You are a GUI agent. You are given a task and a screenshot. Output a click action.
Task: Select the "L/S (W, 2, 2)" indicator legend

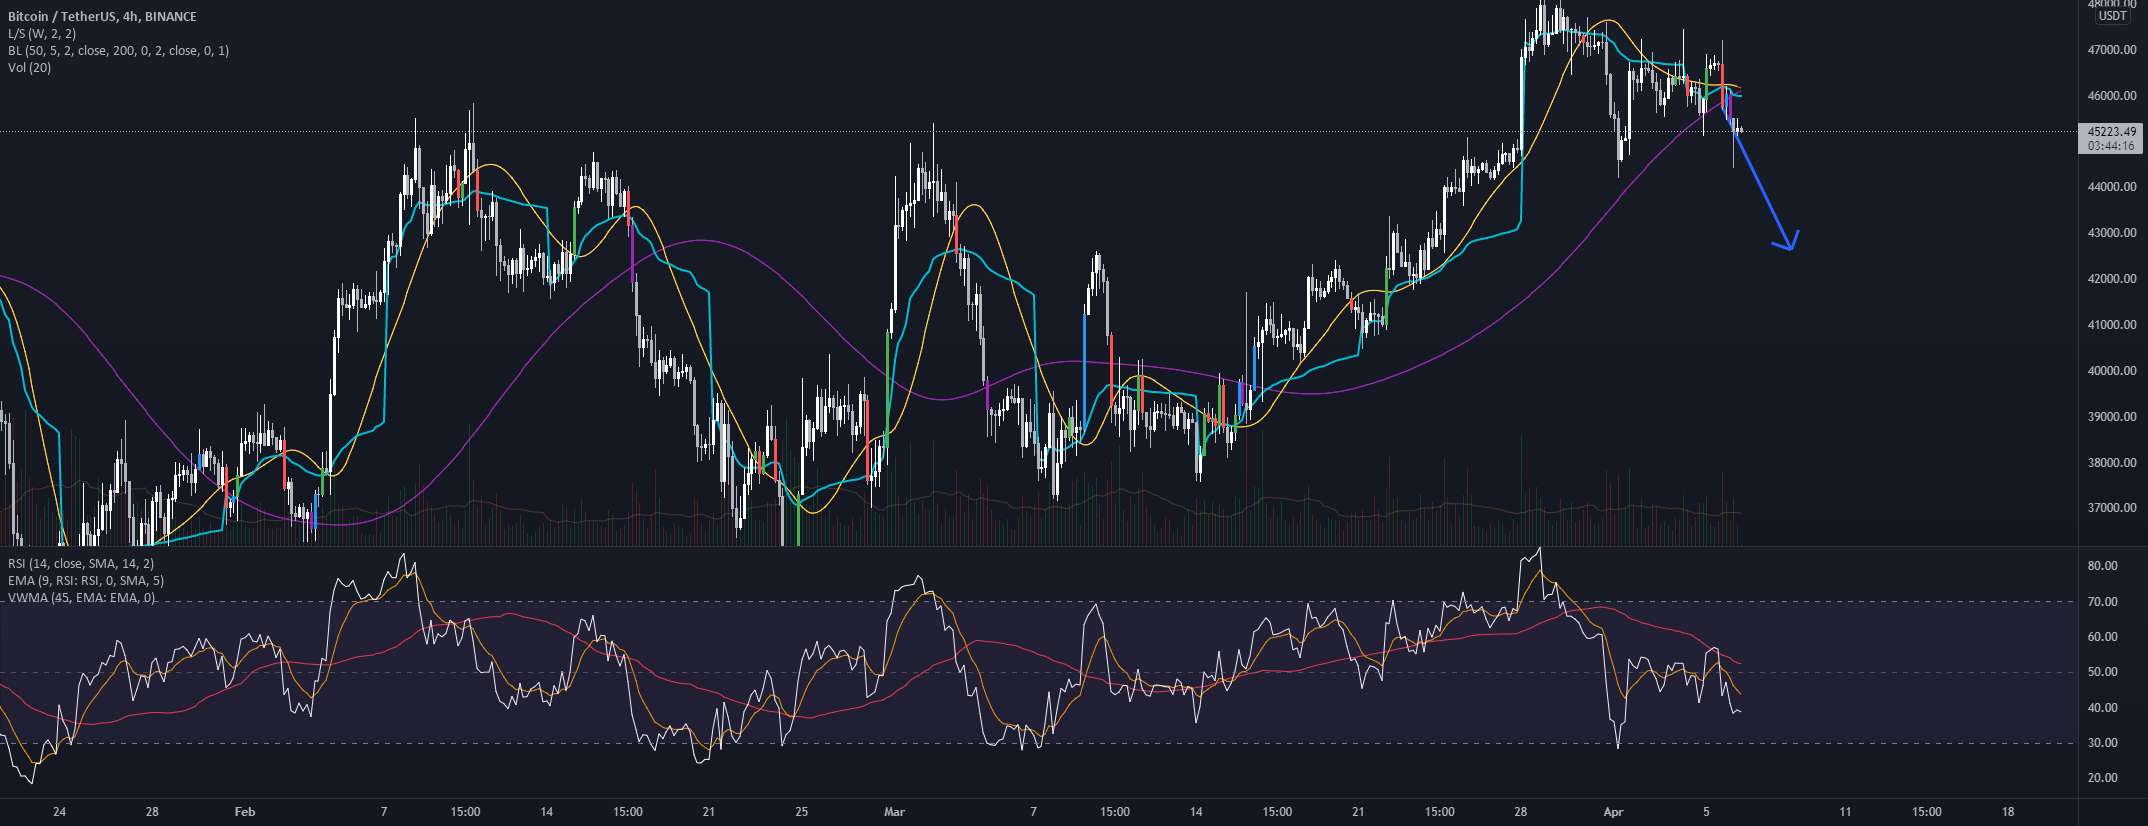(42, 34)
